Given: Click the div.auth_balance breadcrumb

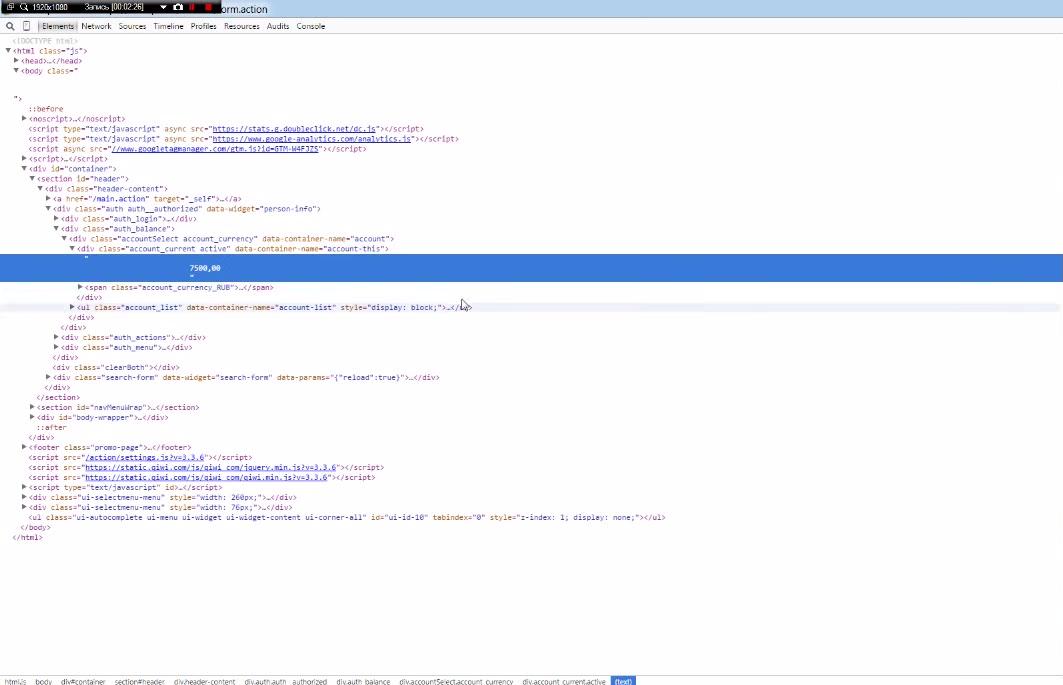Looking at the screenshot, I should 363,681.
